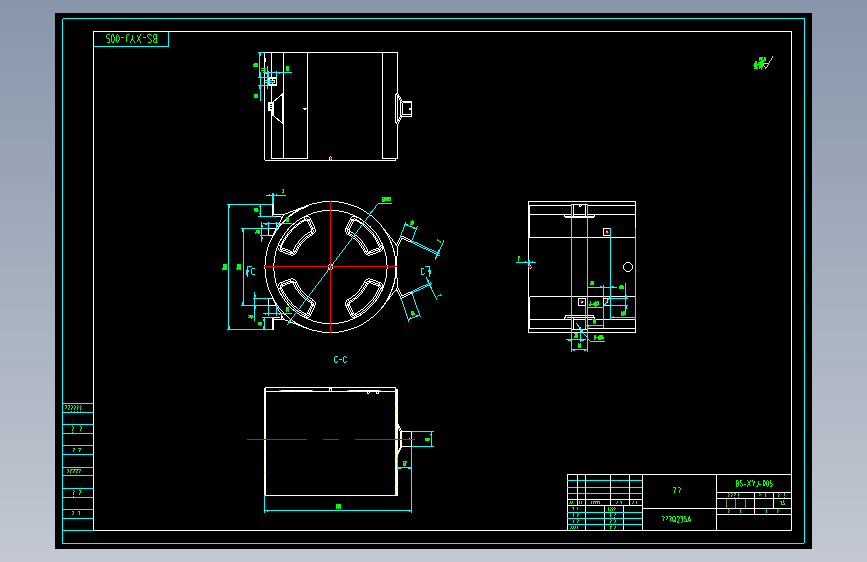This screenshot has height=562, width=867.
Task: Pick the centre point of the circular section view
Action: [331, 267]
